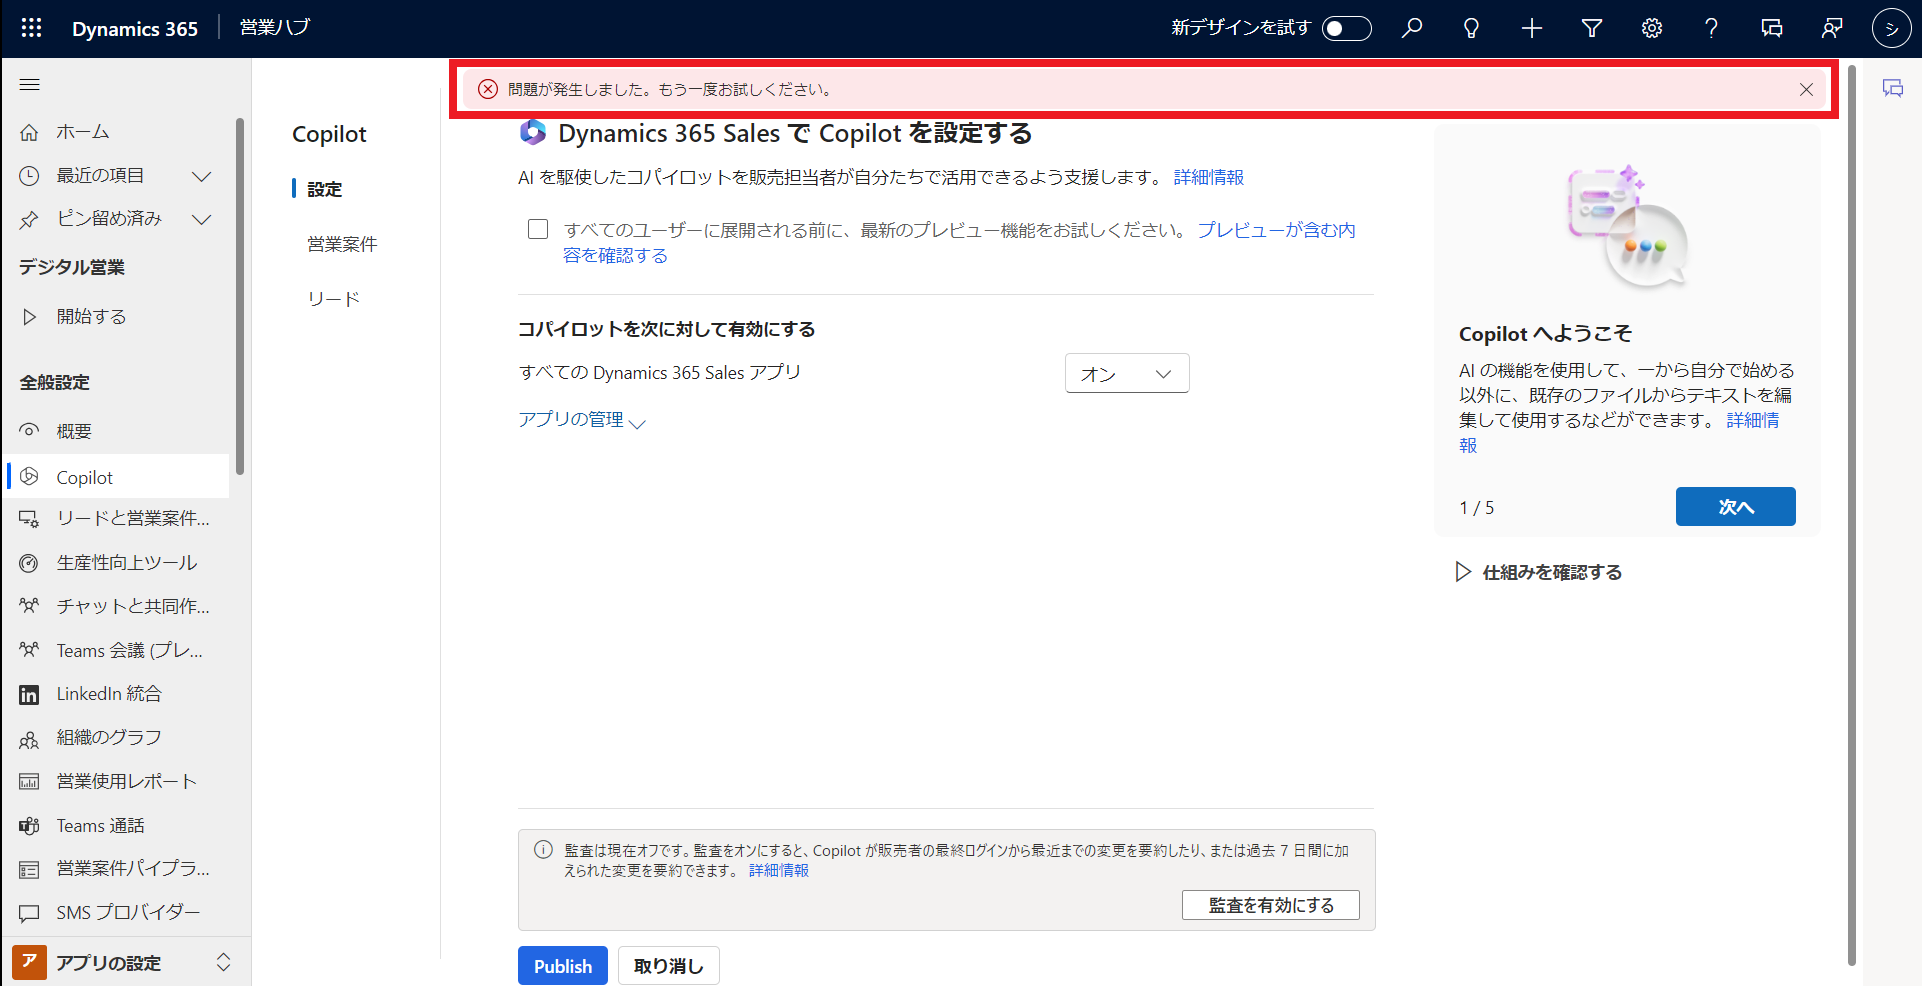This screenshot has height=986, width=1922.
Task: Click 詳細情報 link in audit notice
Action: click(x=779, y=871)
